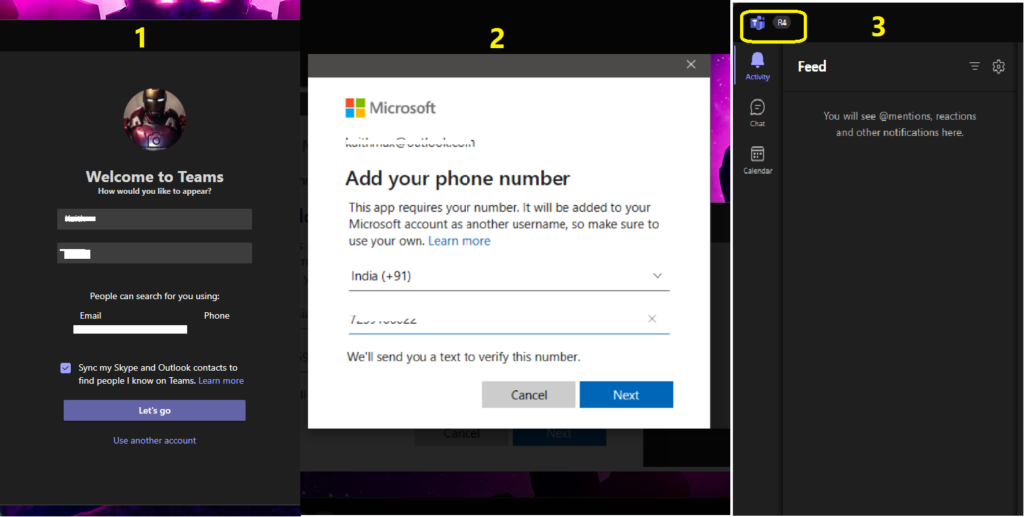Image resolution: width=1024 pixels, height=517 pixels.
Task: Open the Feed settings gear icon
Action: [x=998, y=66]
